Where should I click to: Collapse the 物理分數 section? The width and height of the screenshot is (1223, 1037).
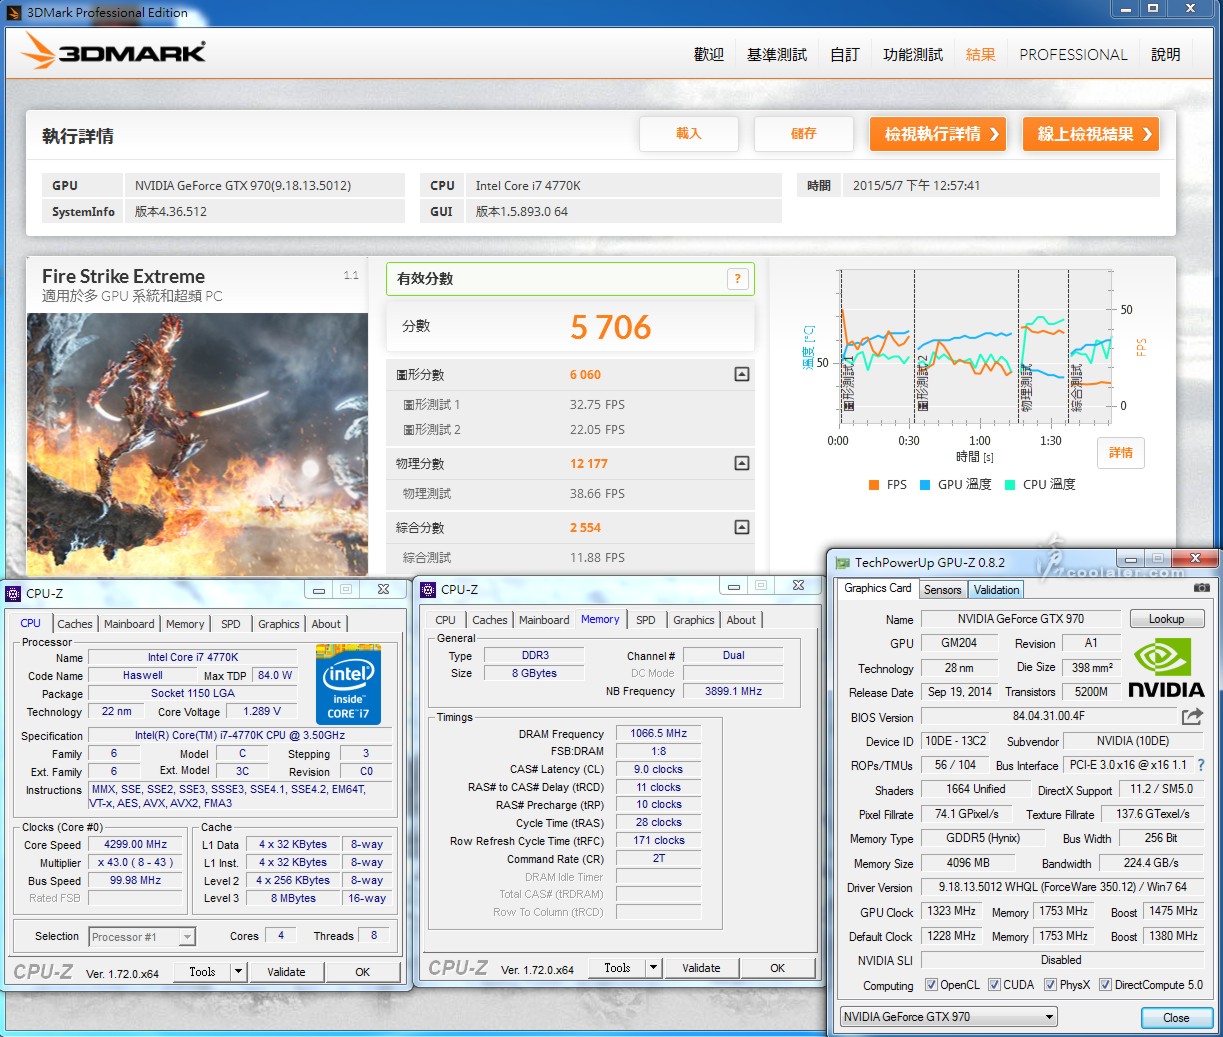[742, 463]
